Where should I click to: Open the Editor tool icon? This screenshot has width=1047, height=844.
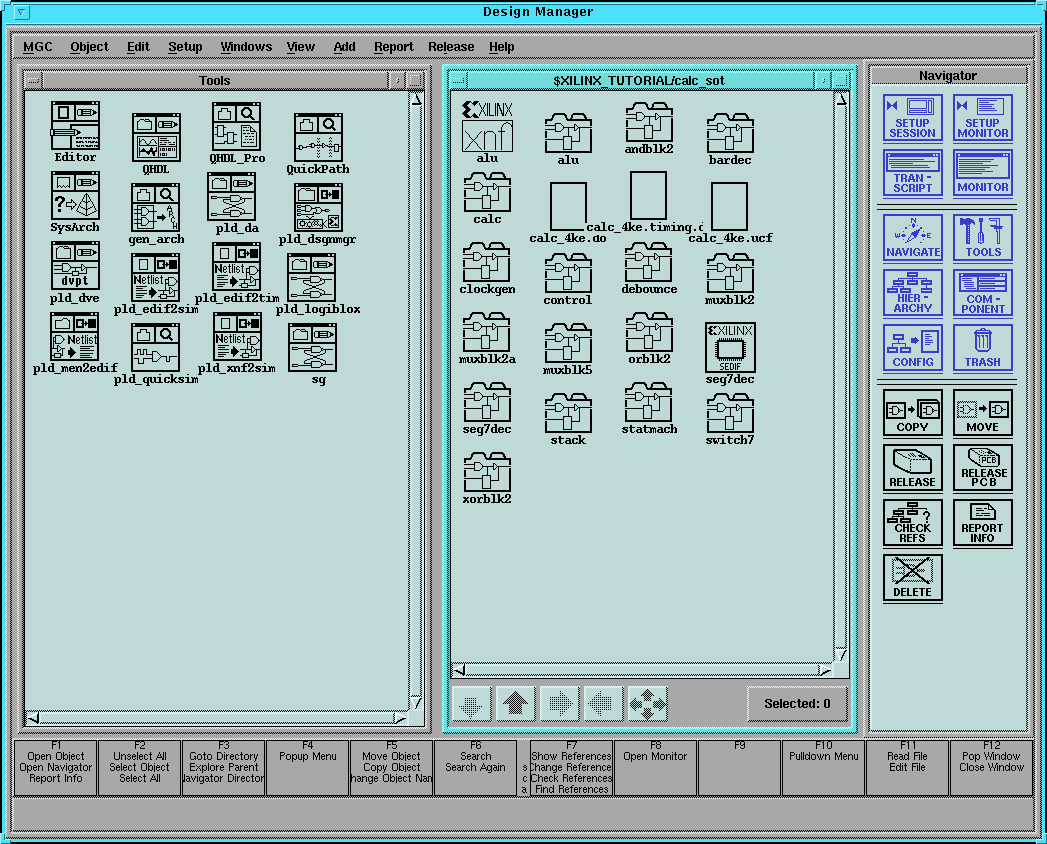tap(75, 126)
